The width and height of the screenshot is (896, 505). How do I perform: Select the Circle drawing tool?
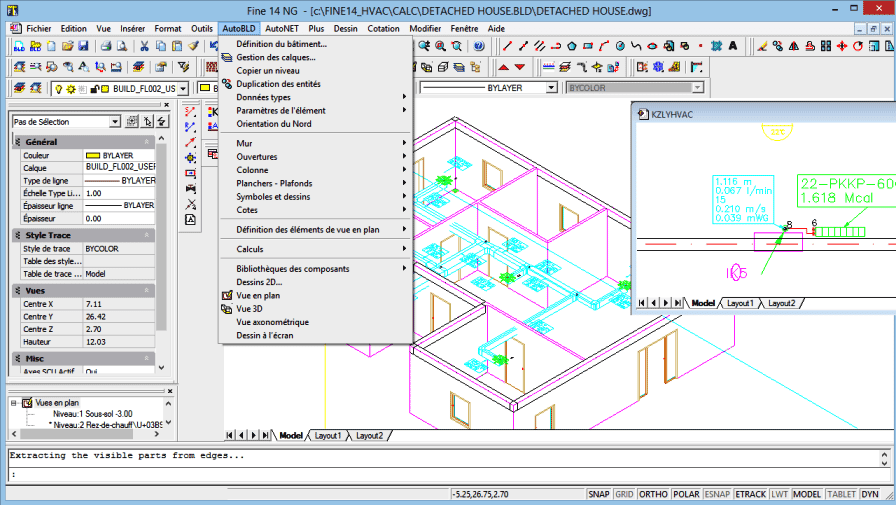pyautogui.click(x=620, y=46)
